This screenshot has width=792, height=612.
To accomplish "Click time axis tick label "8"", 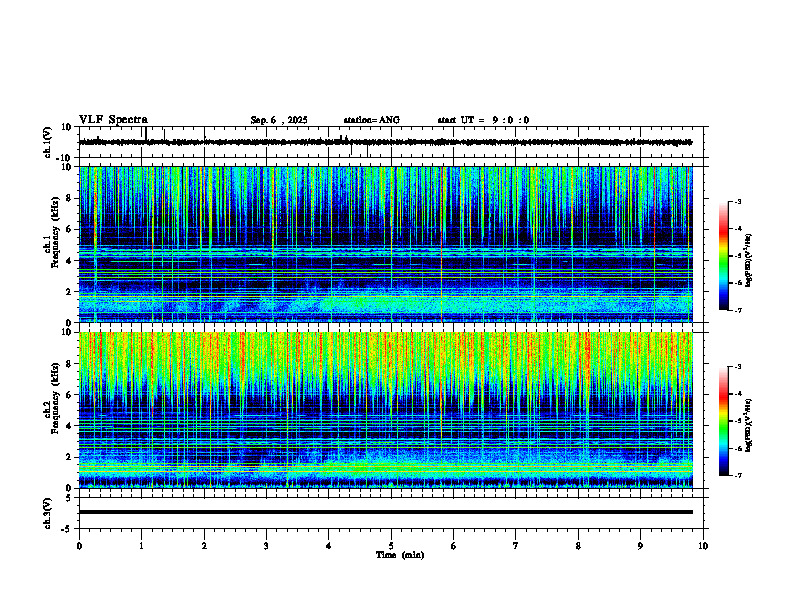I will pyautogui.click(x=578, y=546).
